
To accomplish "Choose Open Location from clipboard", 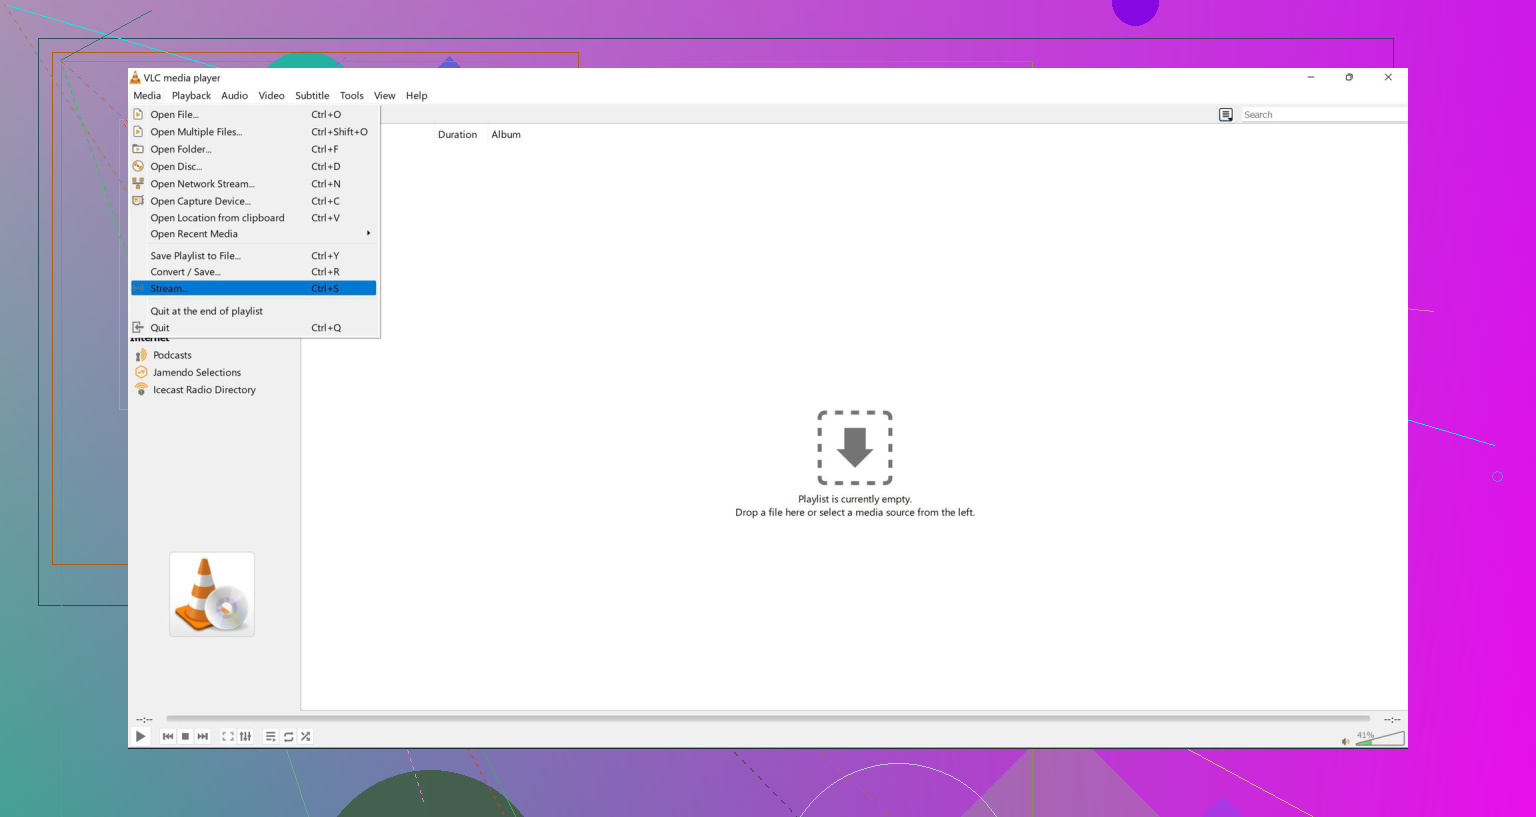I will tap(254, 218).
